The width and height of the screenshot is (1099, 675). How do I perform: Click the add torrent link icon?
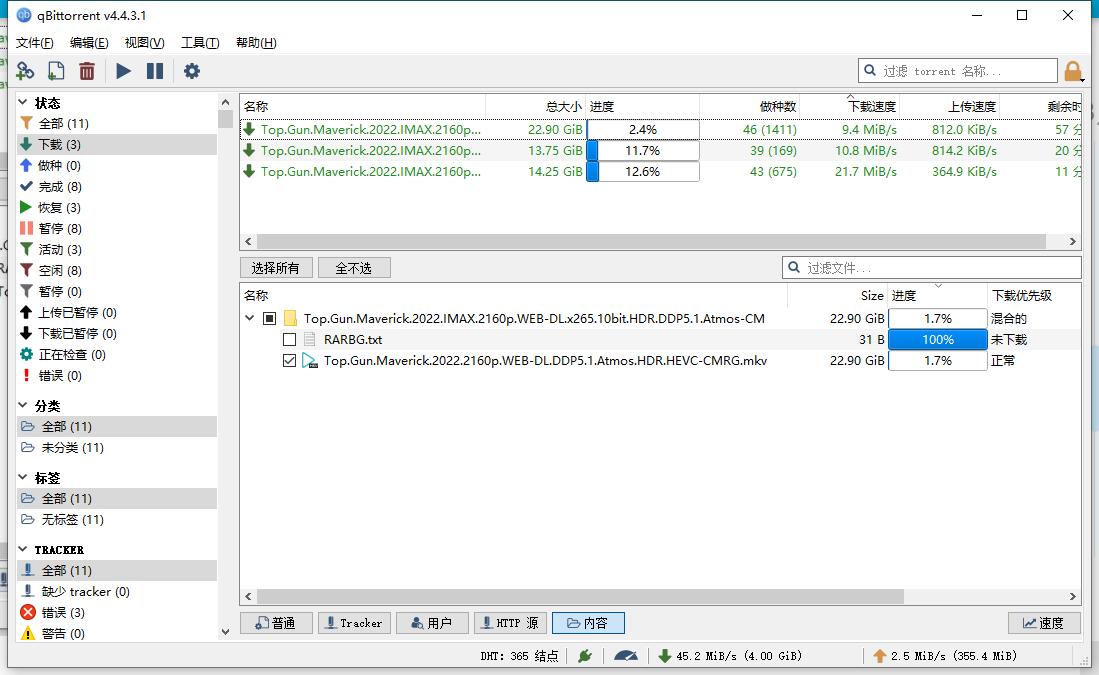tap(25, 71)
